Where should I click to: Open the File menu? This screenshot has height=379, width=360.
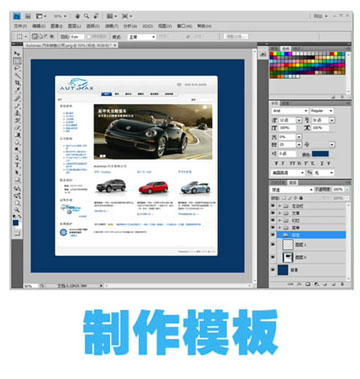click(x=20, y=26)
